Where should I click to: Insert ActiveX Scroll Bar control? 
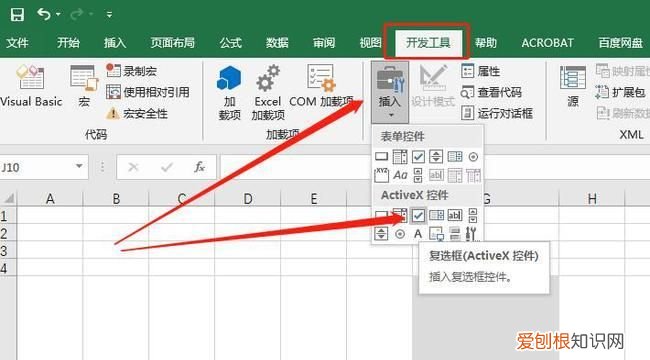click(473, 215)
